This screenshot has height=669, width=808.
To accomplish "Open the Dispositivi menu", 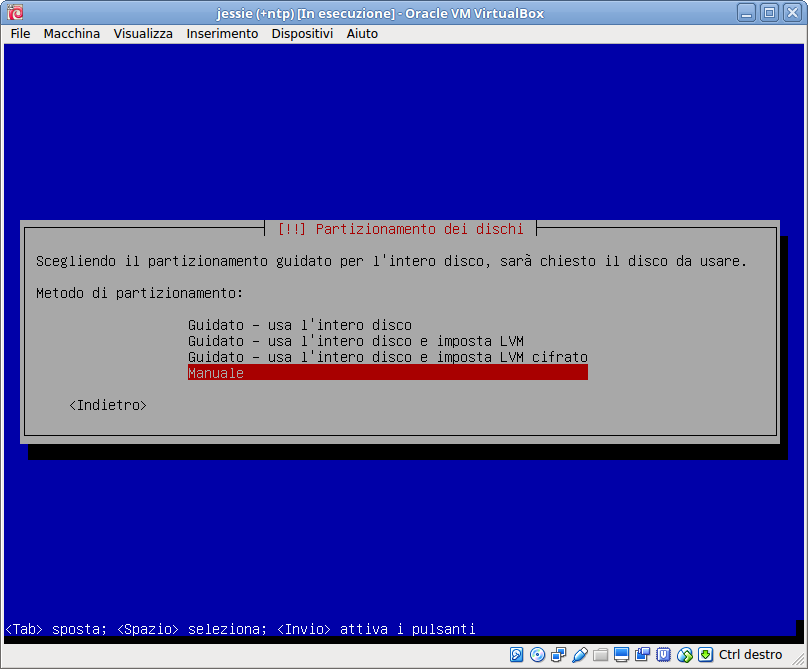I will pos(302,34).
